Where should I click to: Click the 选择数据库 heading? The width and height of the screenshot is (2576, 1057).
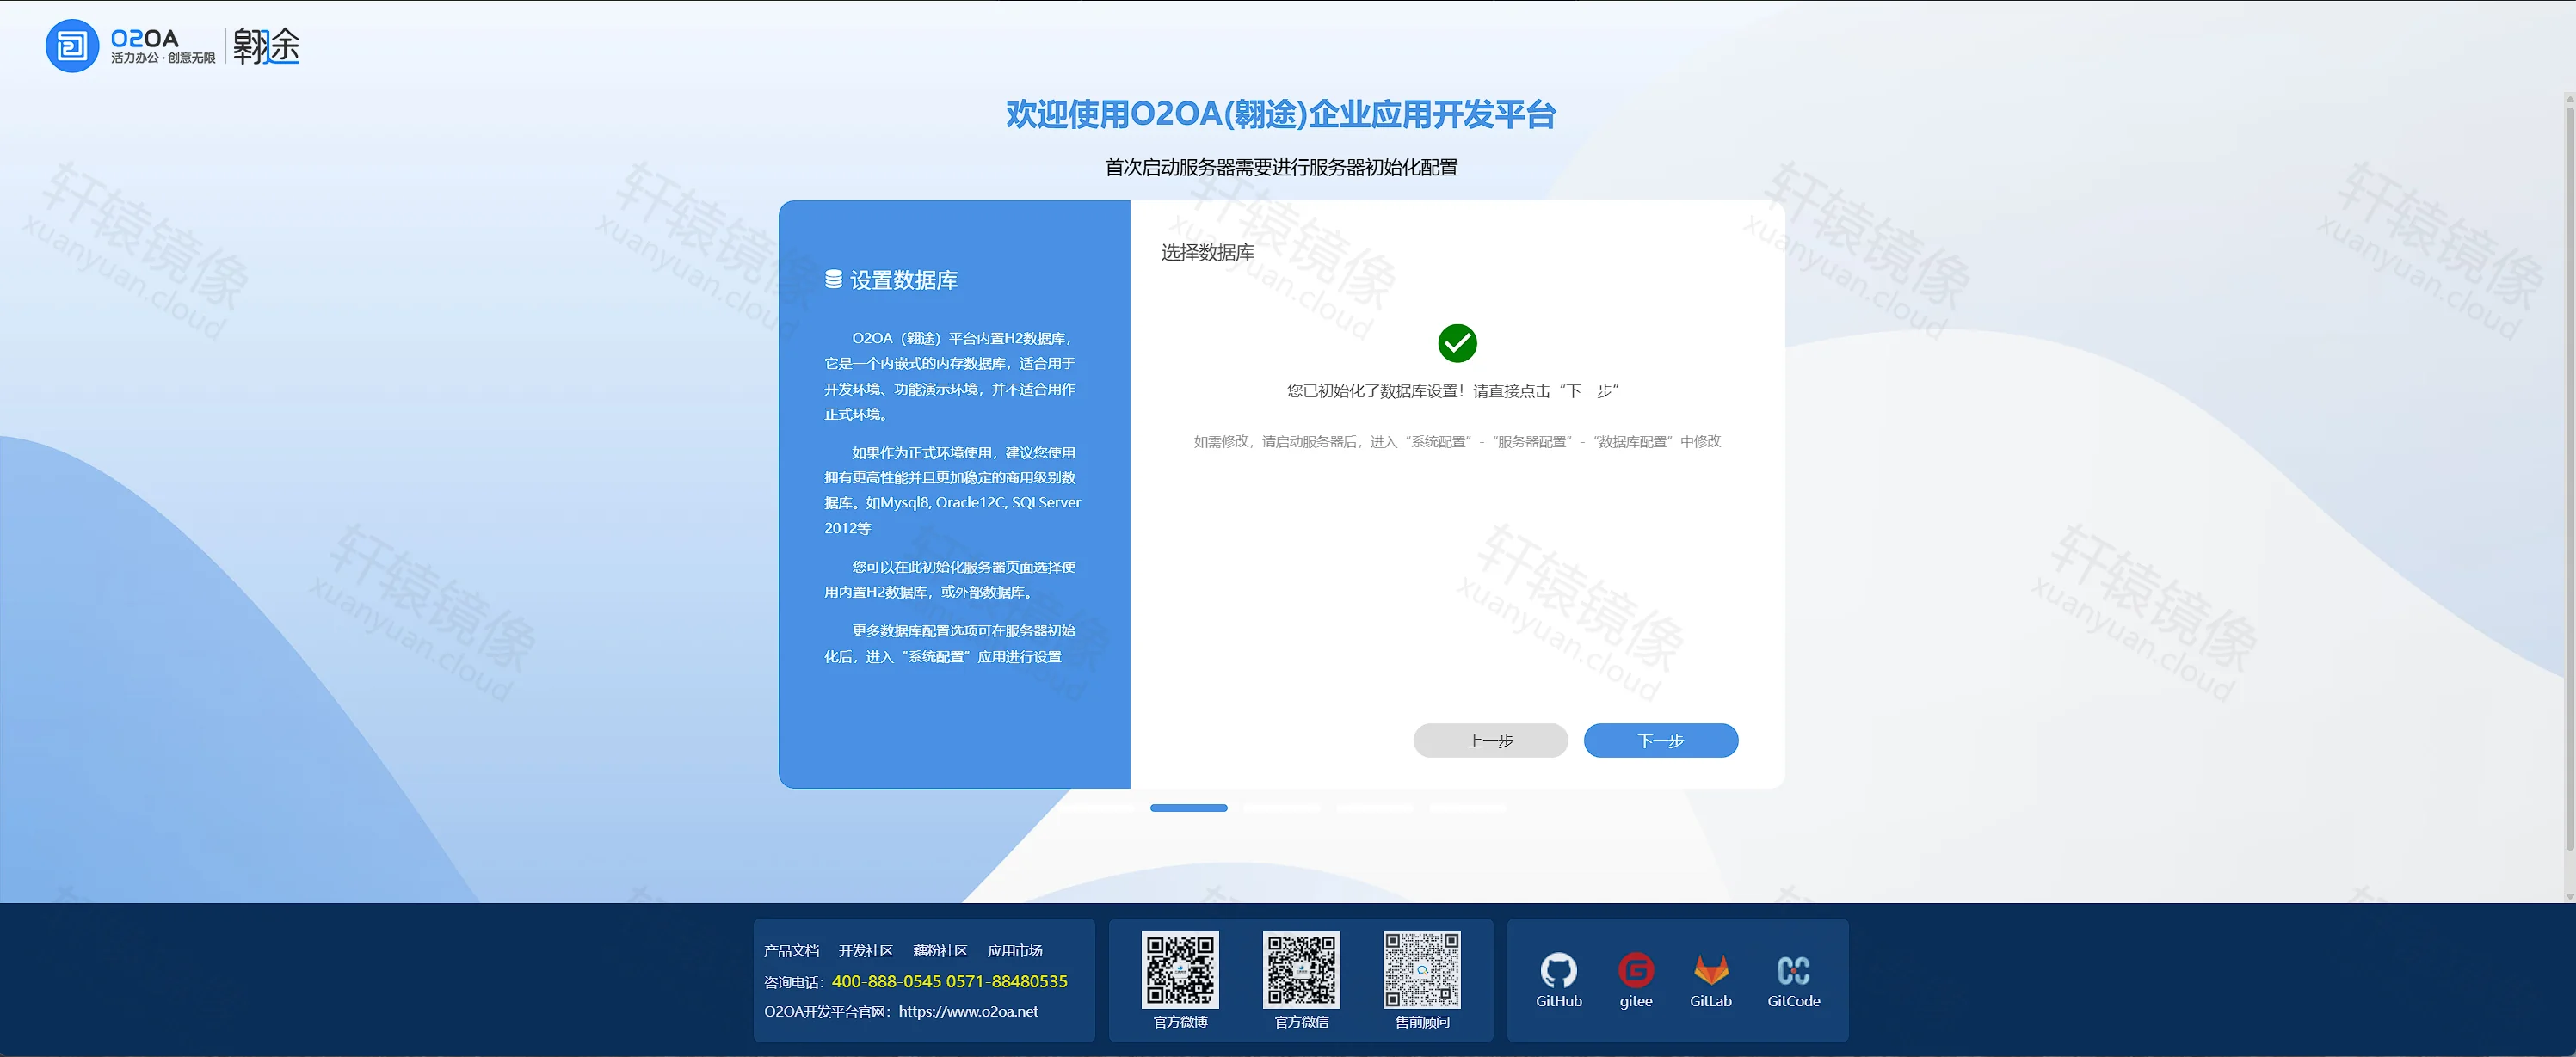point(1207,252)
